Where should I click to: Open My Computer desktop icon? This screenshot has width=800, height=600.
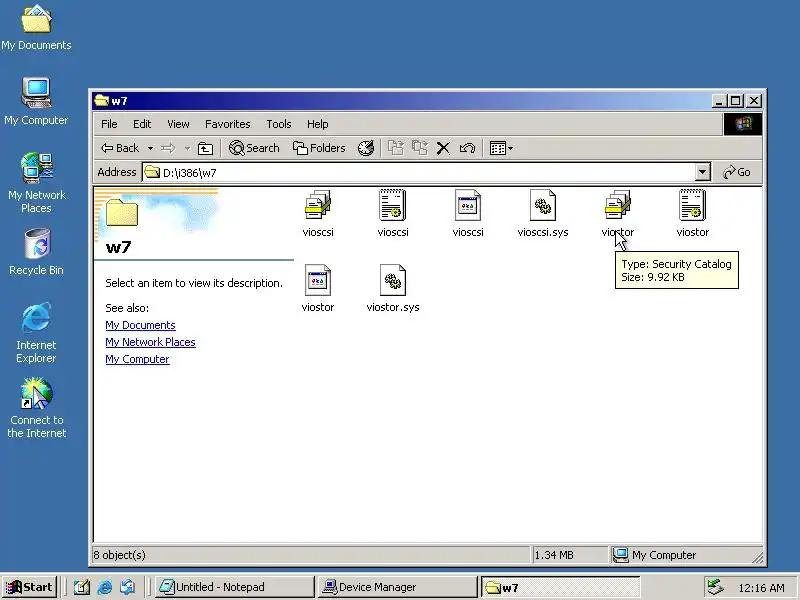coord(36,102)
